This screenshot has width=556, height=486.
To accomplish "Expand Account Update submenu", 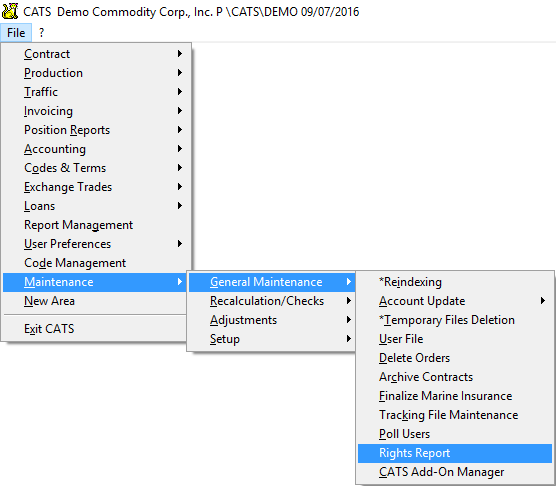I will point(455,301).
